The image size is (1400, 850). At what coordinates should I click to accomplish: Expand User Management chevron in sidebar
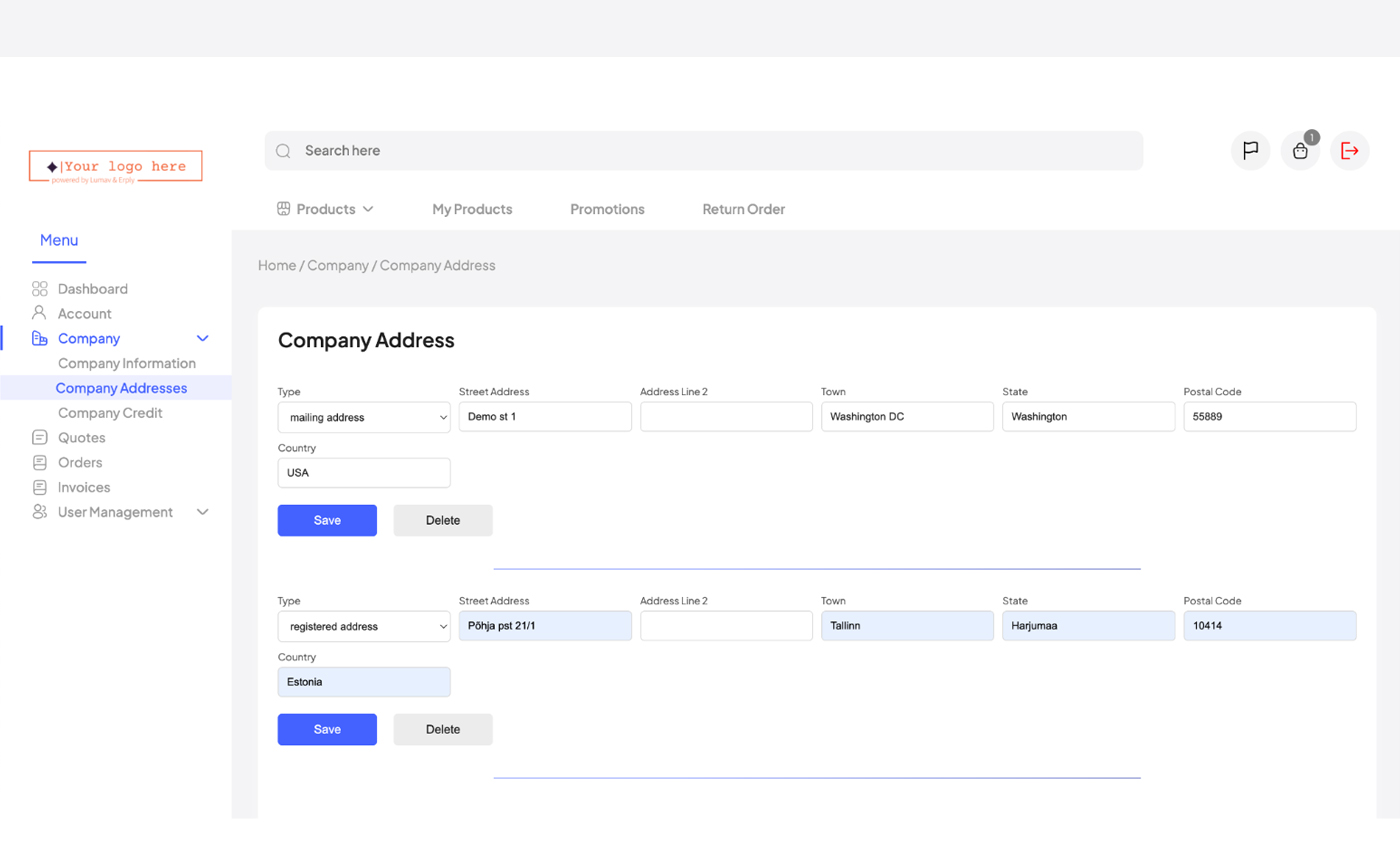[x=203, y=512]
